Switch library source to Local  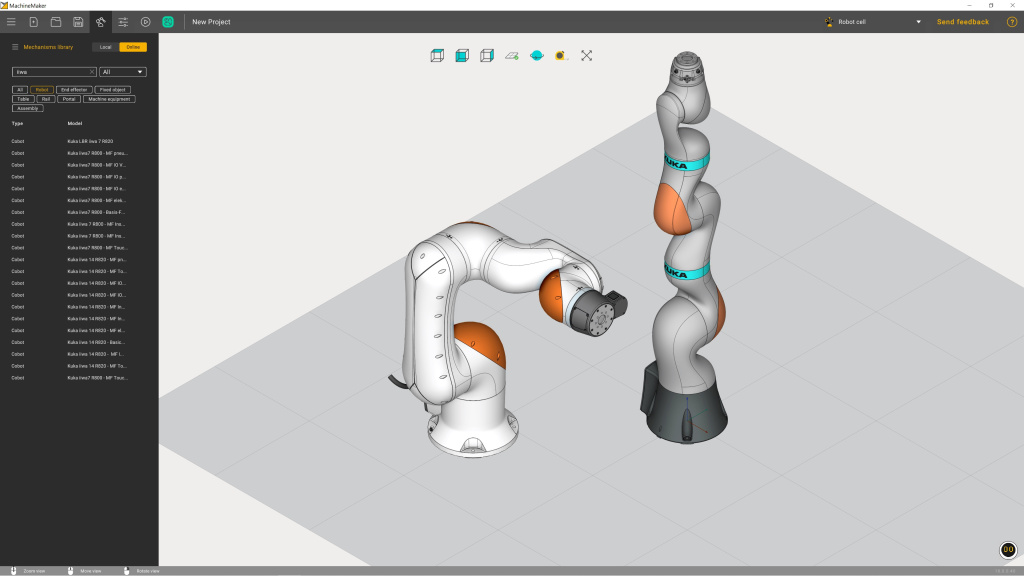click(x=105, y=47)
